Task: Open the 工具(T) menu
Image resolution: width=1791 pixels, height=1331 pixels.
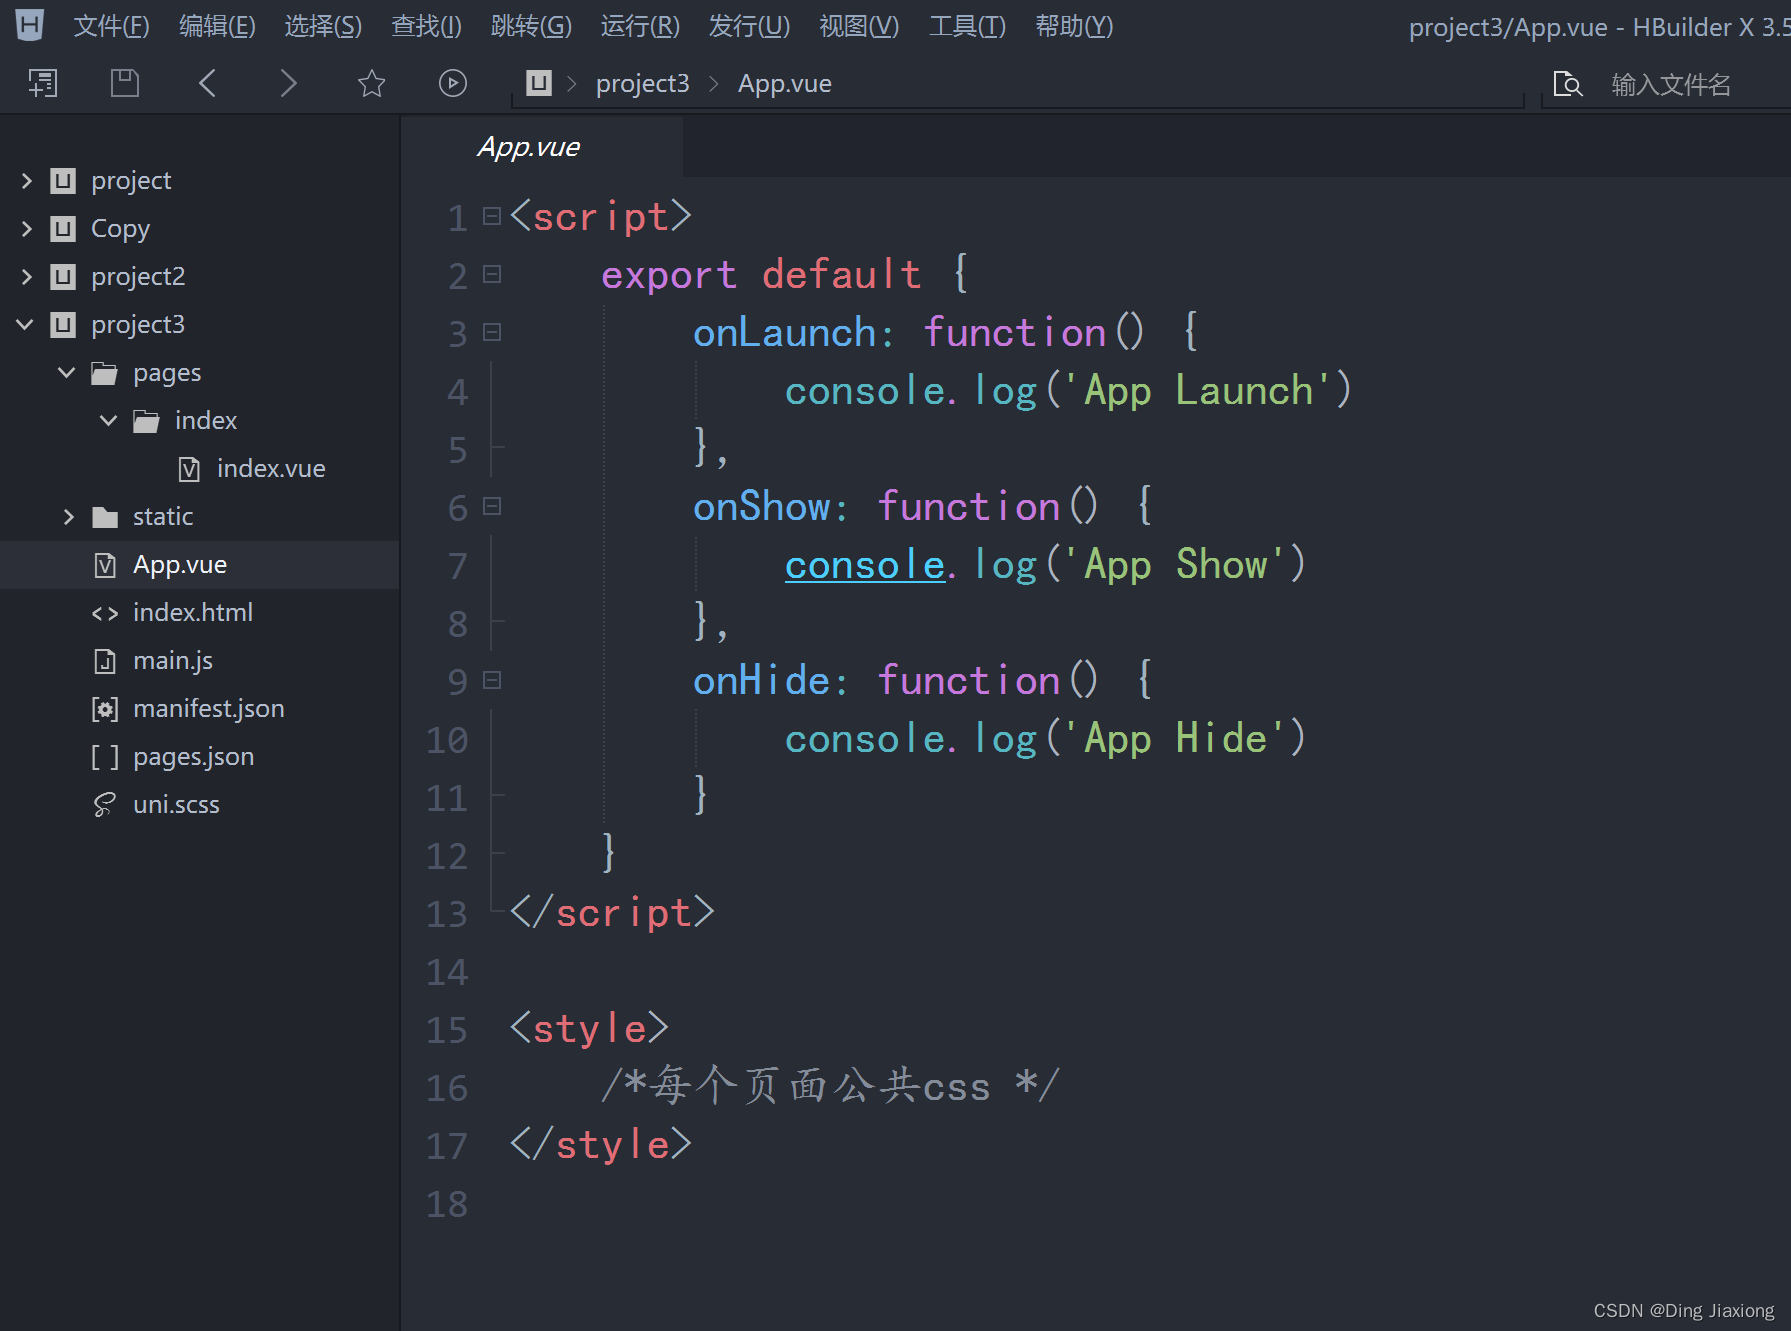Action: 967,26
